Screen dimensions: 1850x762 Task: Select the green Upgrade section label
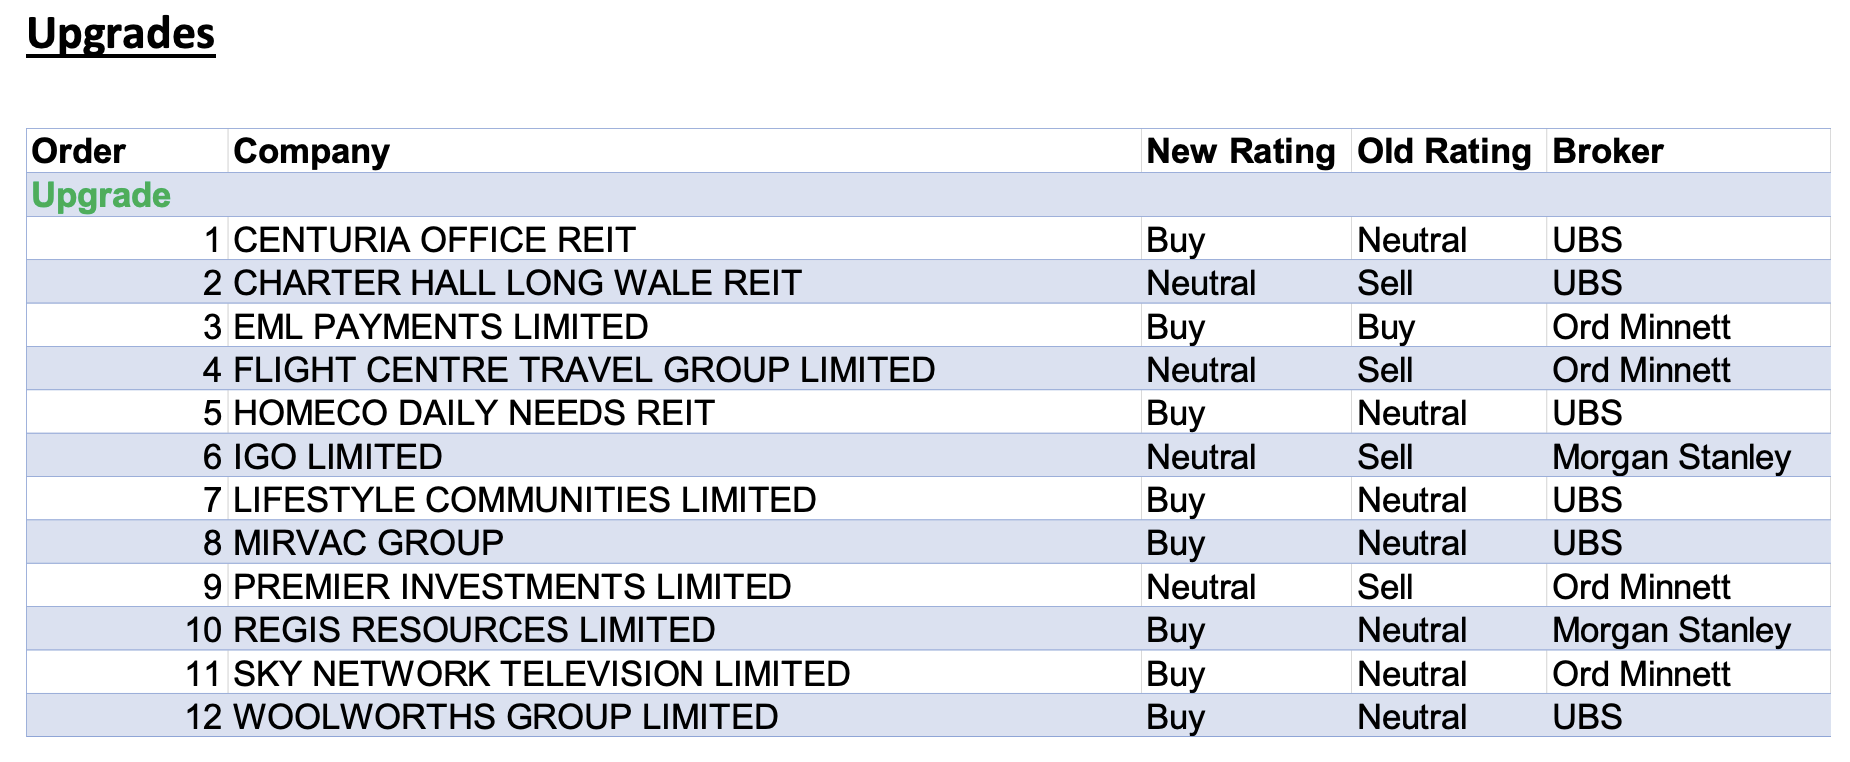point(101,195)
